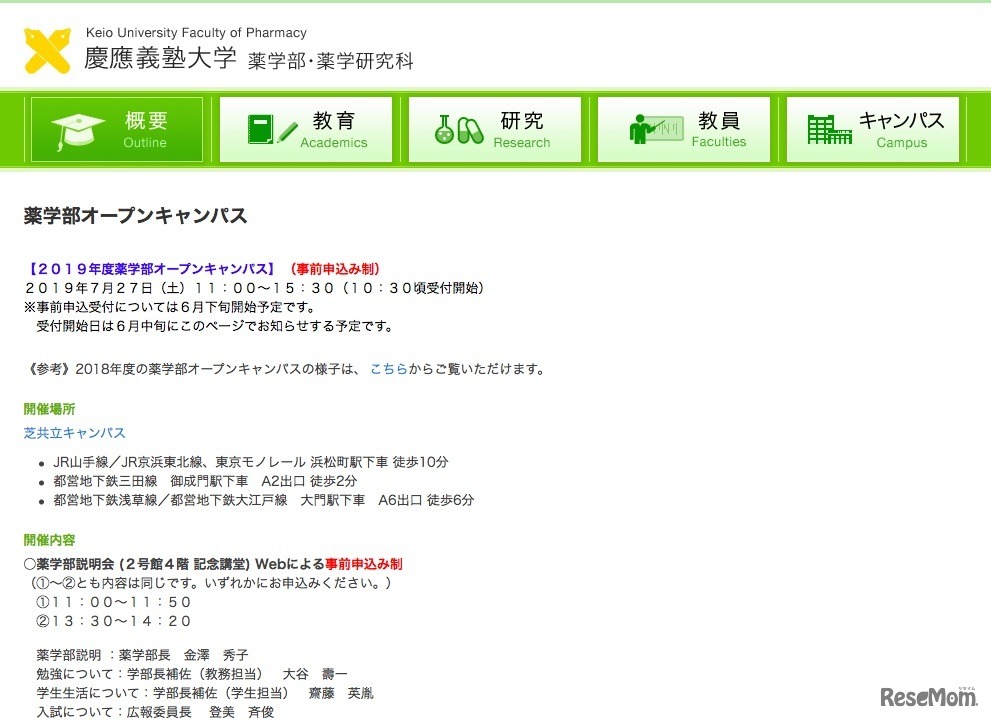Switch to the 教育 Academics tab
991x720 pixels.
305,128
